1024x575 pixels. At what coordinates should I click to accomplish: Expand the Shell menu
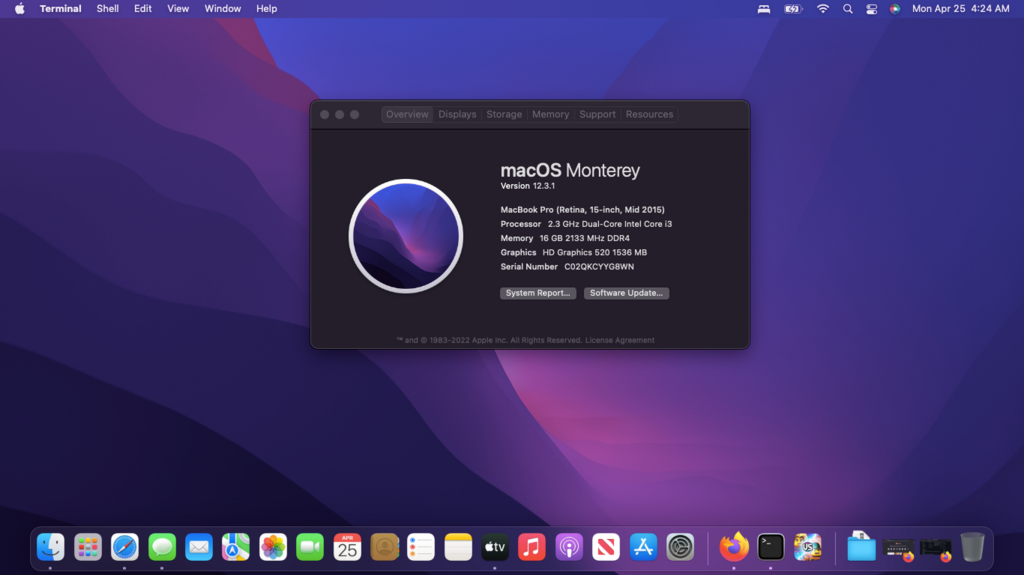click(107, 9)
